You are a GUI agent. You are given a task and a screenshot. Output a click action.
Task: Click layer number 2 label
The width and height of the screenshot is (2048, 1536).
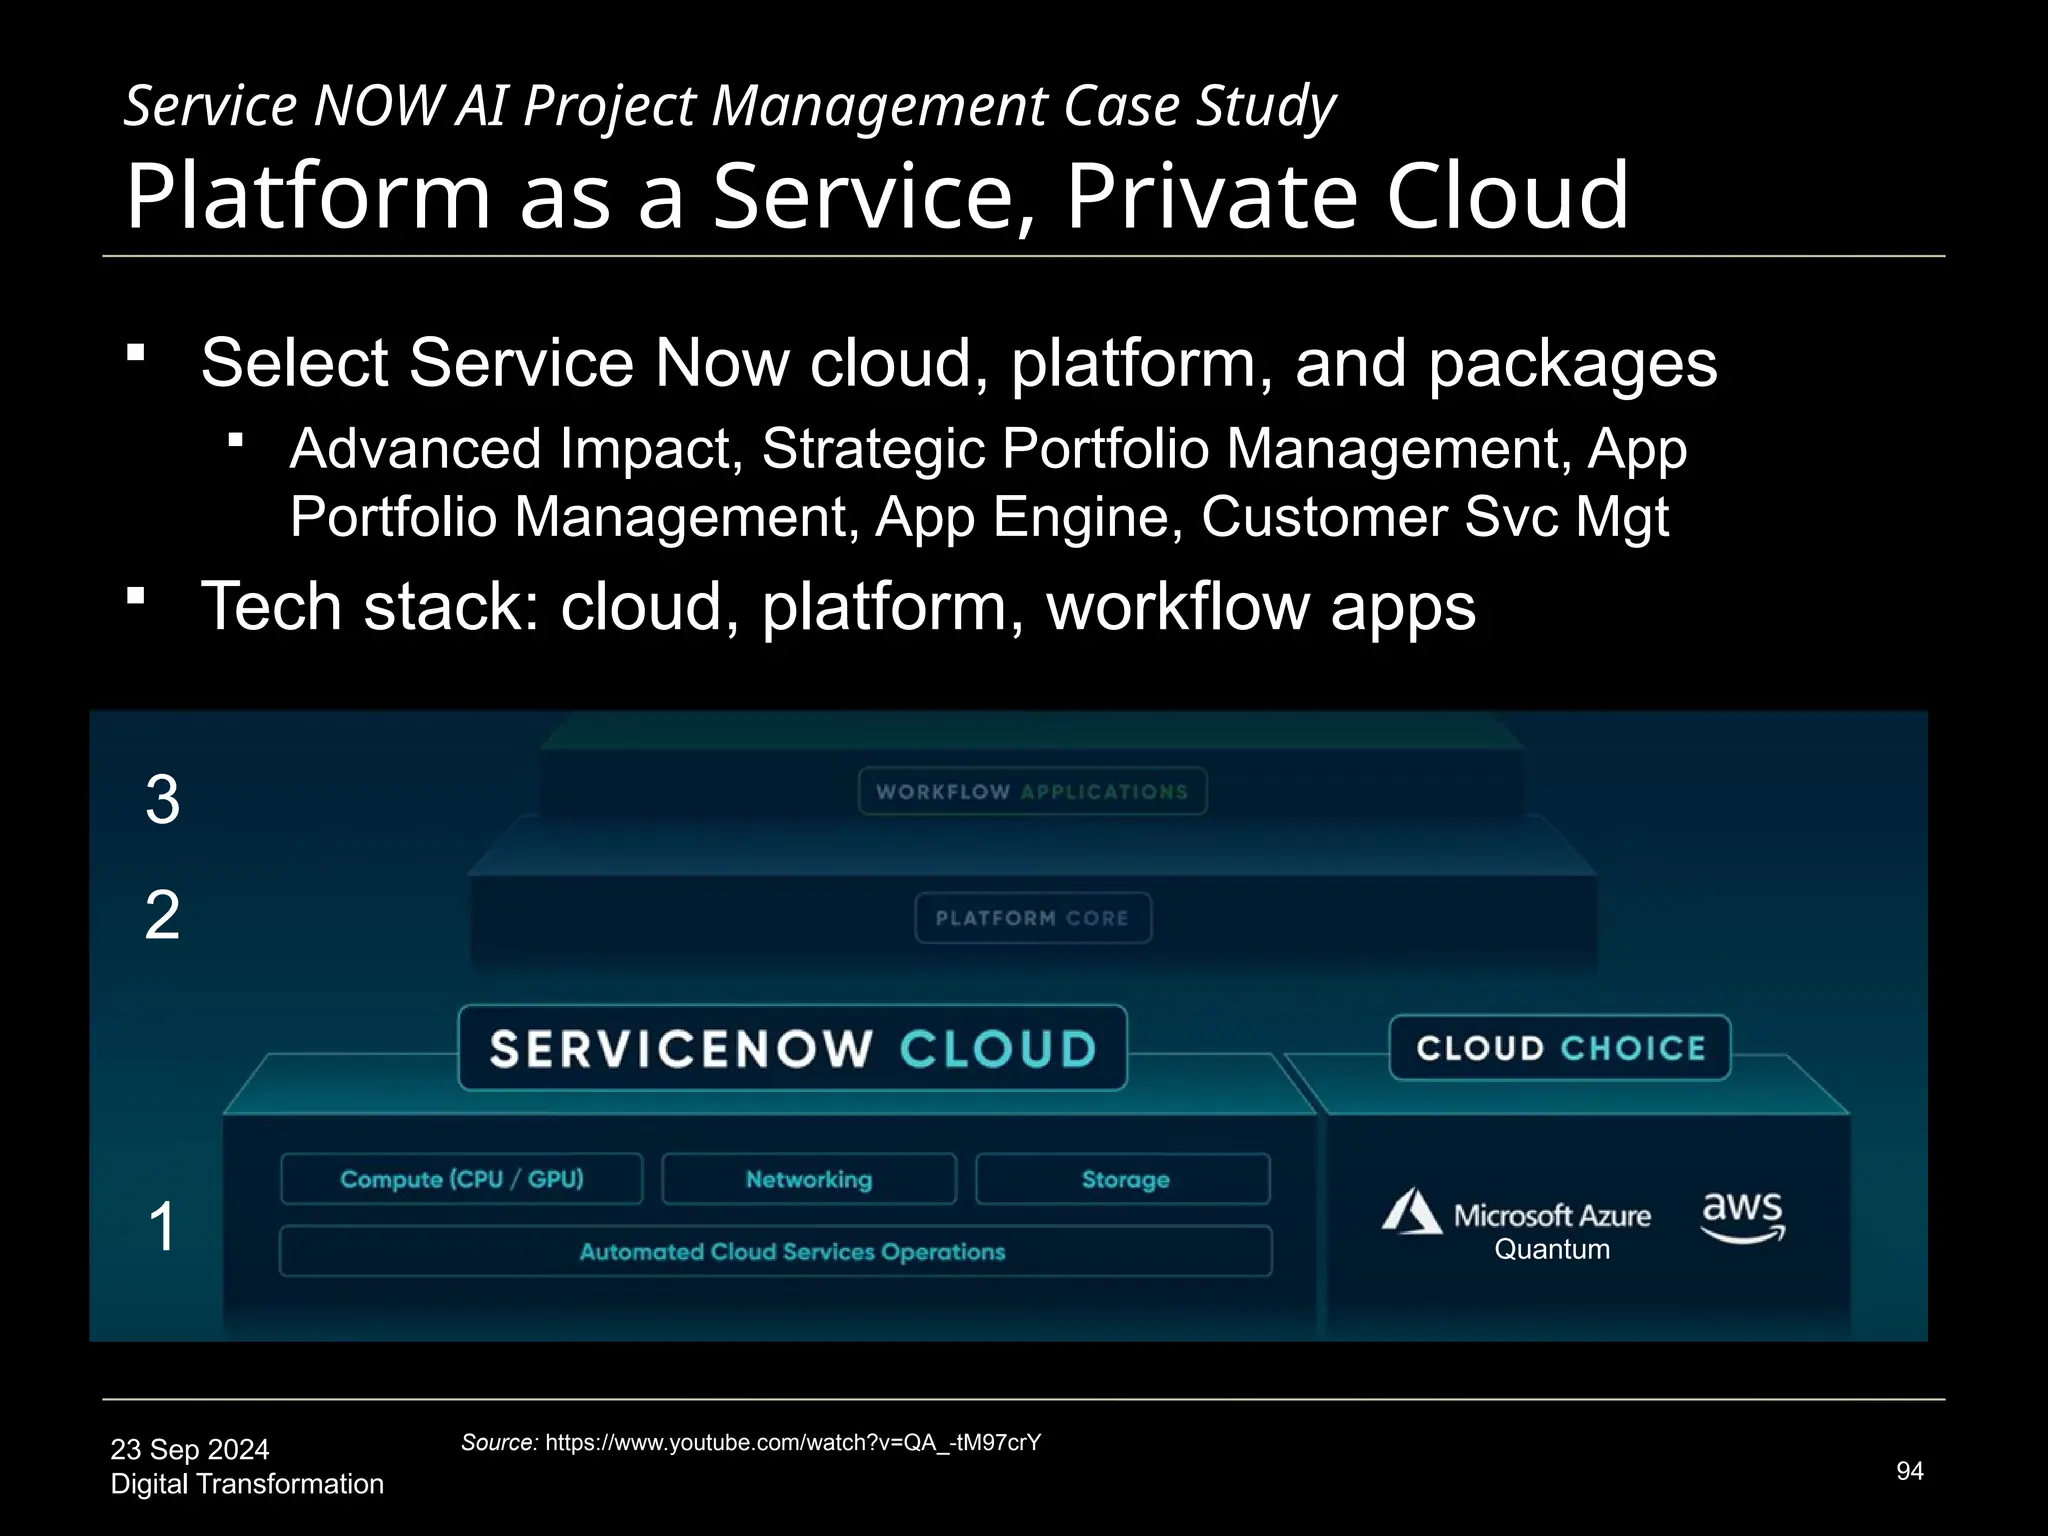point(163,914)
